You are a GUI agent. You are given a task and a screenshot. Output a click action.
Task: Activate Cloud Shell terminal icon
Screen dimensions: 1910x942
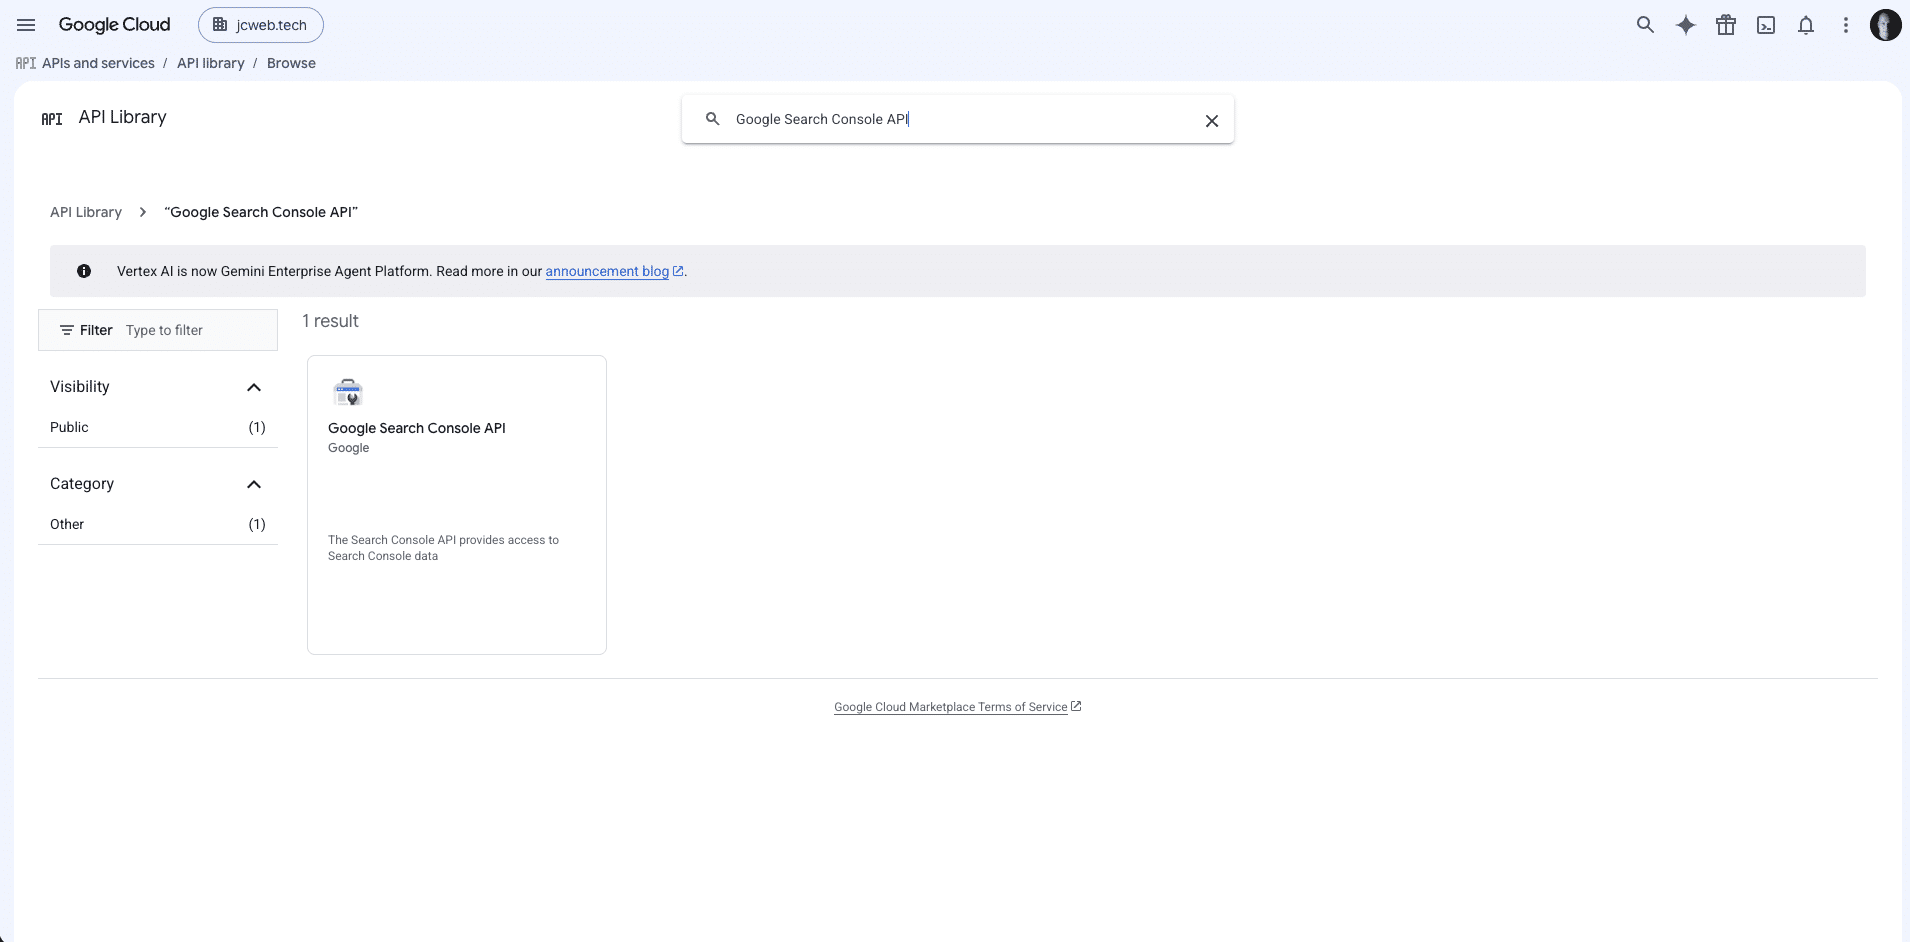pos(1766,25)
